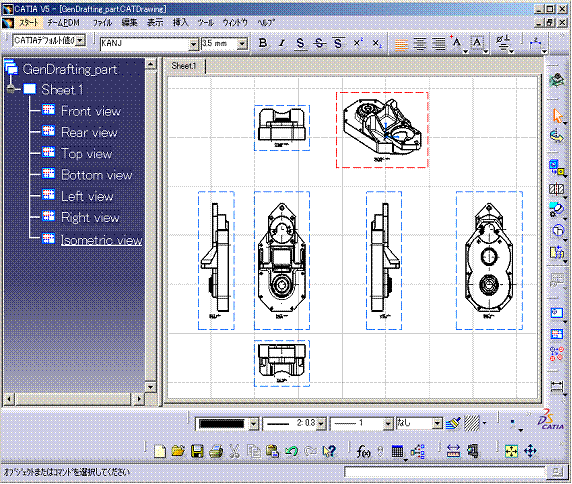Align text center
The width and height of the screenshot is (572, 484).
[420, 44]
